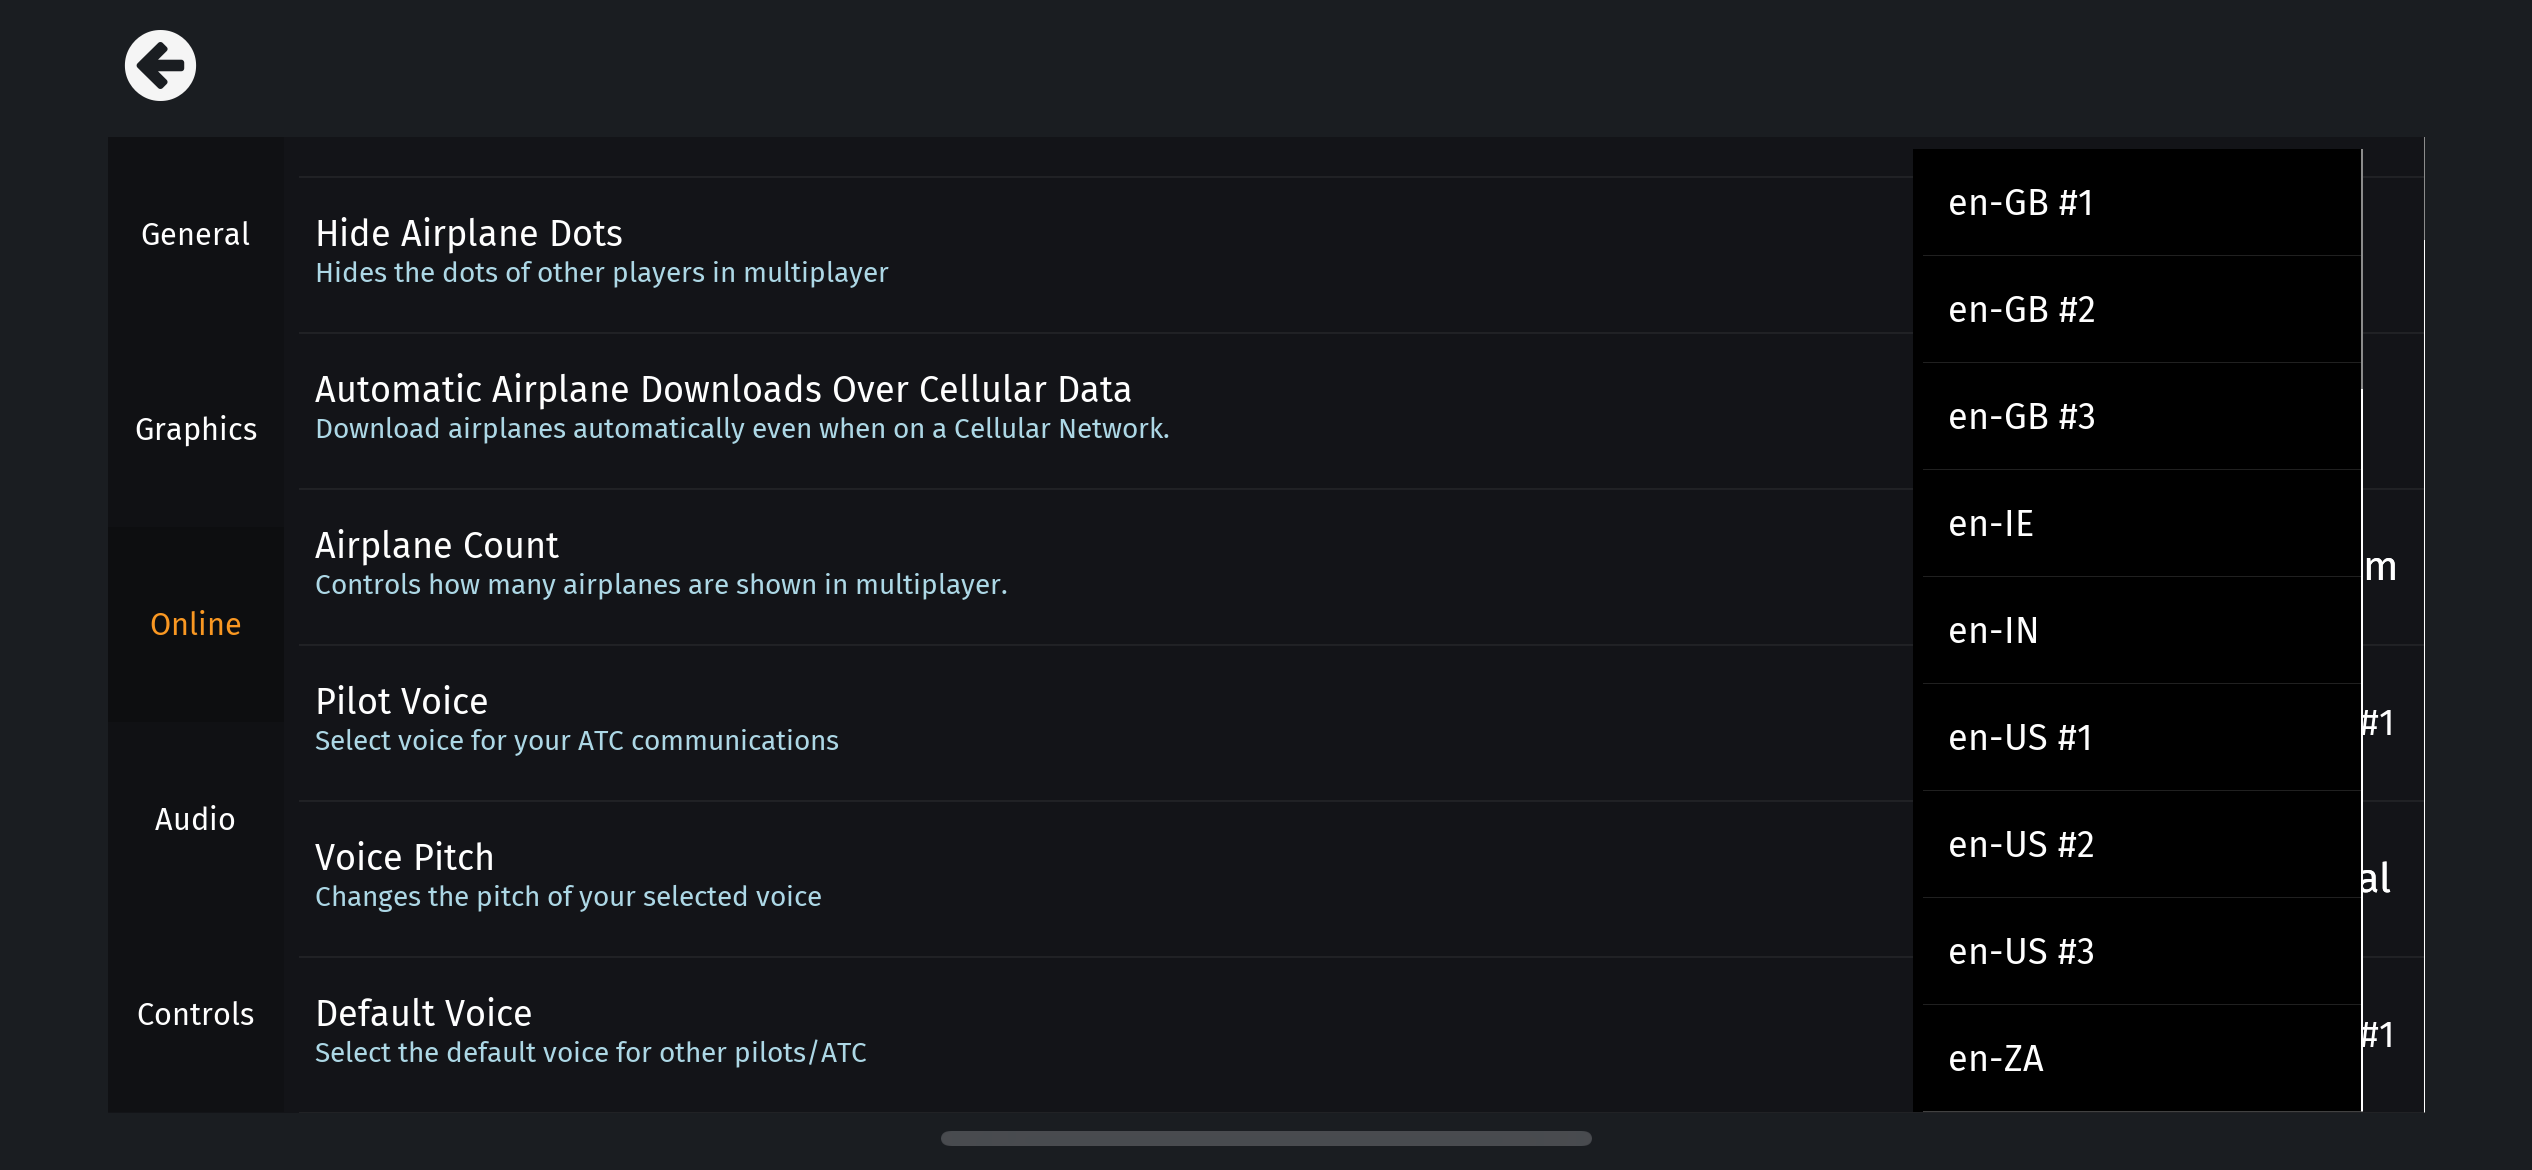This screenshot has width=2532, height=1170.
Task: Tap the back arrow icon
Action: click(x=160, y=66)
